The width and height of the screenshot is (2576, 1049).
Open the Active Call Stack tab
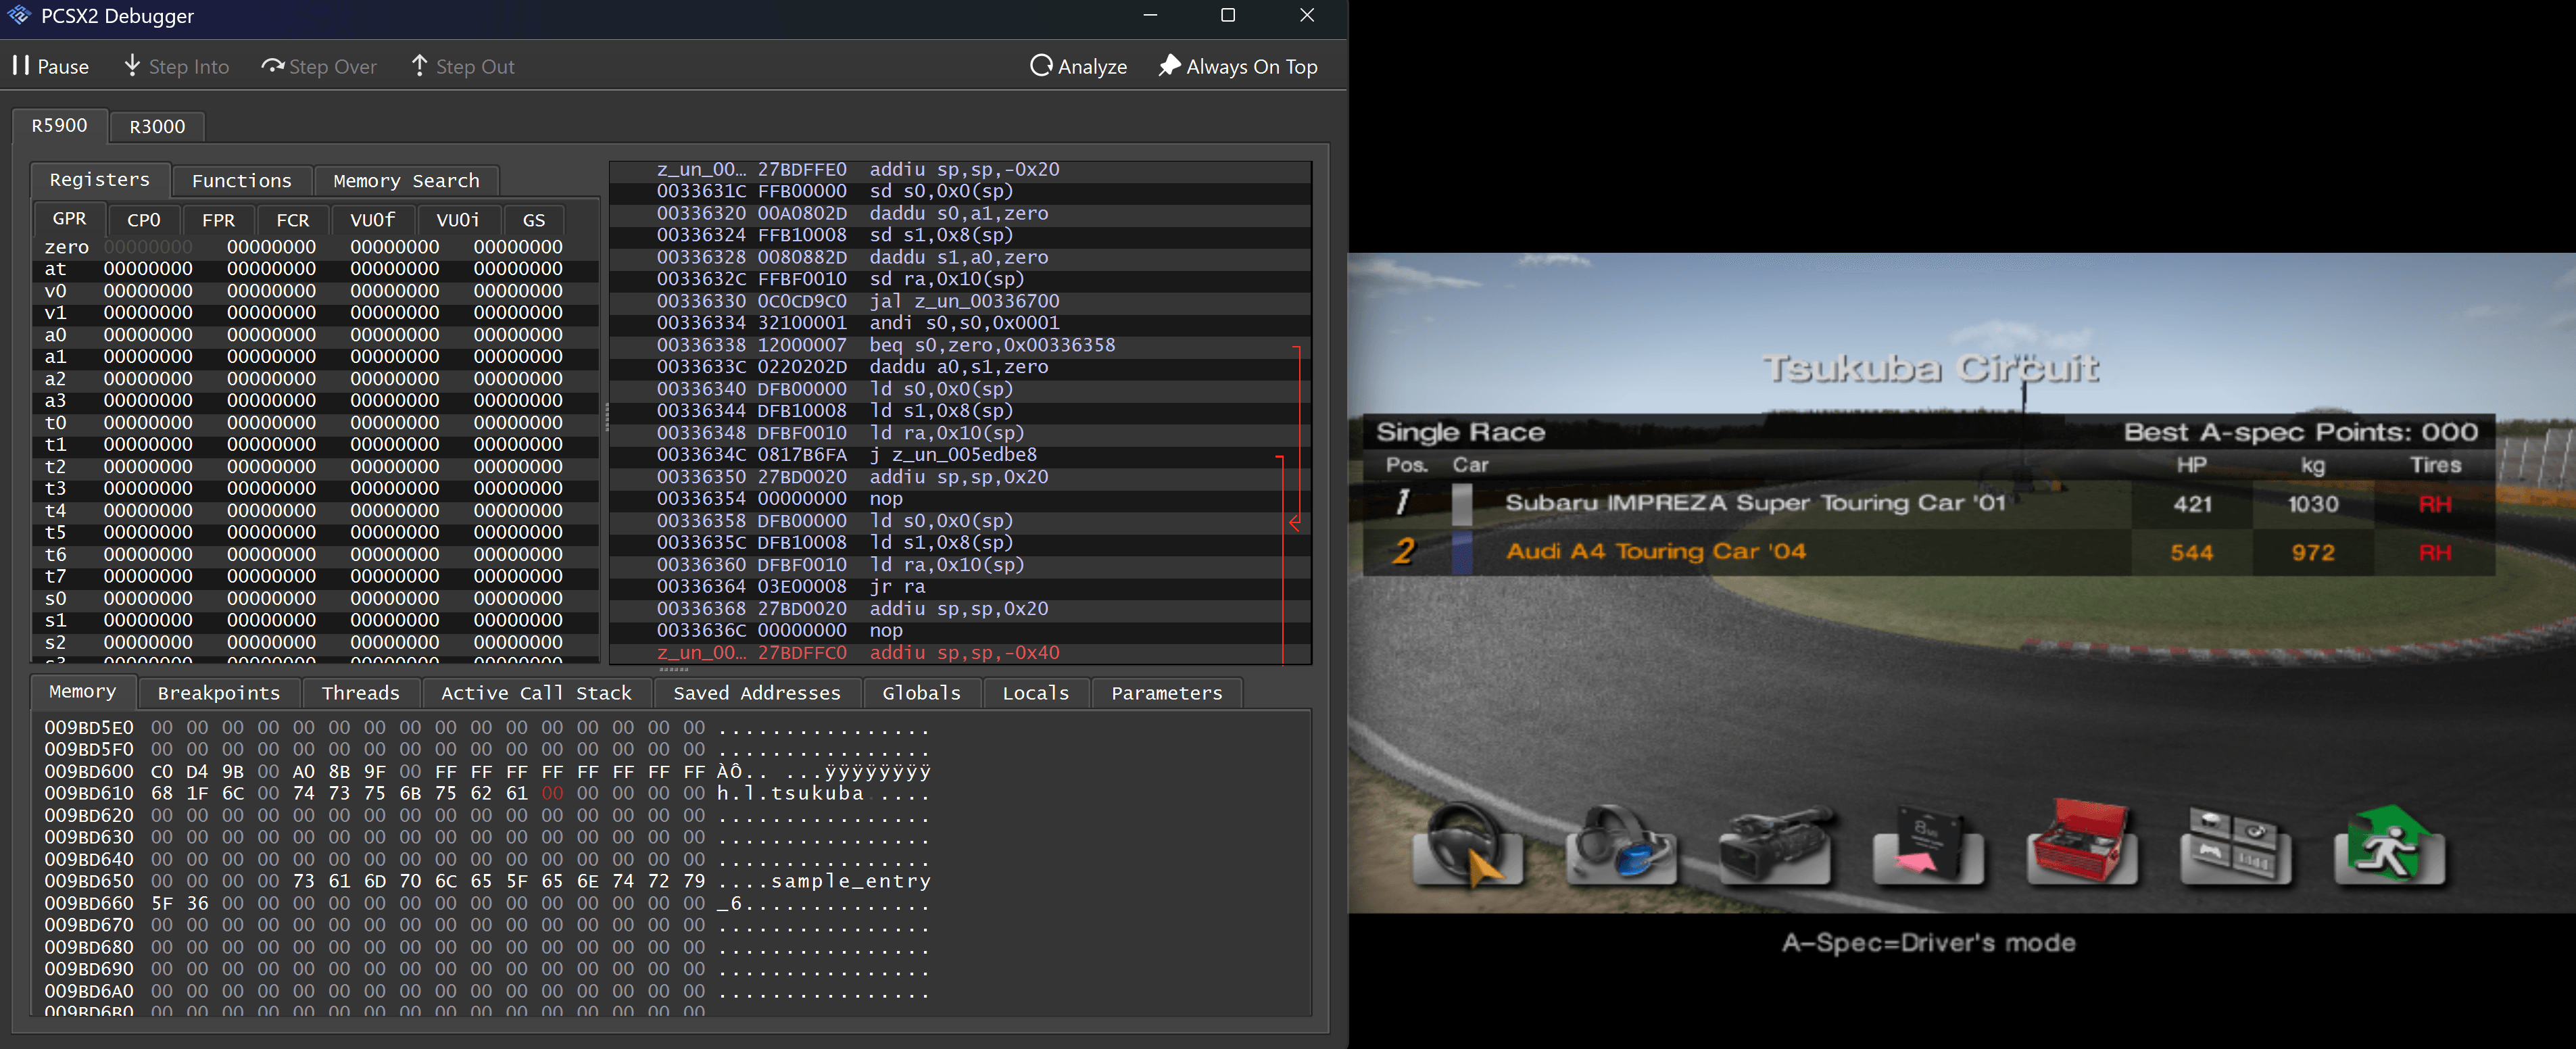tap(536, 693)
